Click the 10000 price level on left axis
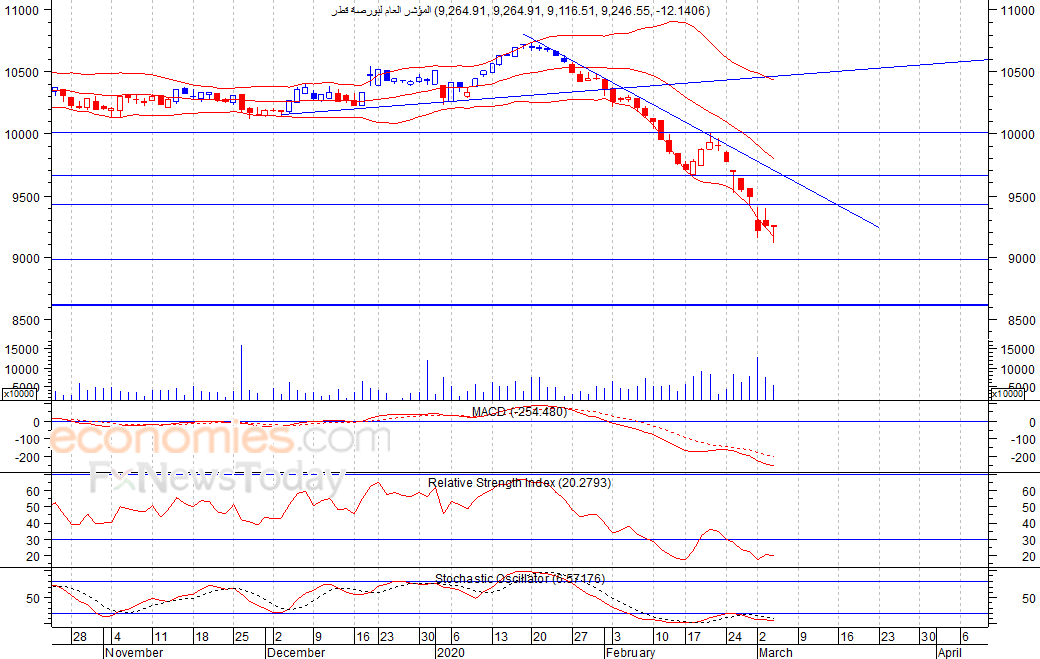 click(21, 135)
